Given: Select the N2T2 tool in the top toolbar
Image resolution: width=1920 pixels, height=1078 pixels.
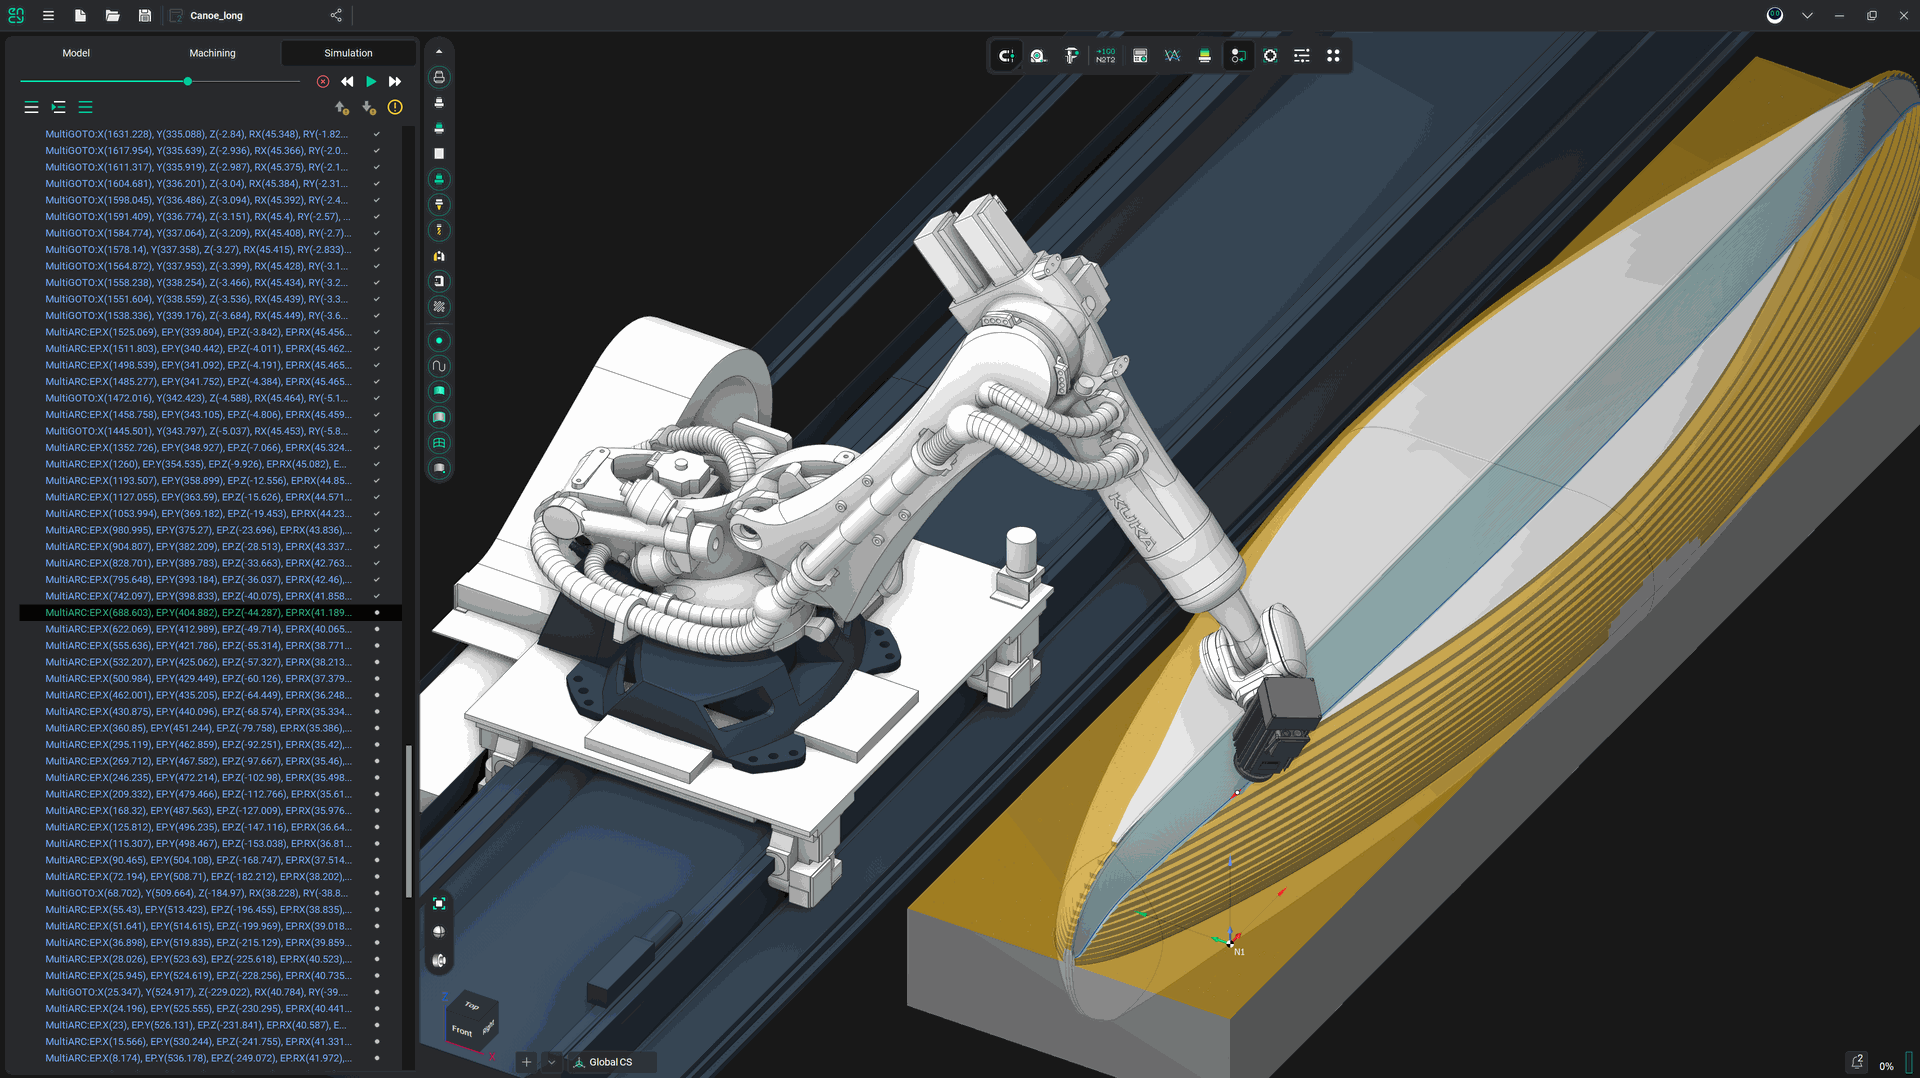Looking at the screenshot, I should (1104, 56).
